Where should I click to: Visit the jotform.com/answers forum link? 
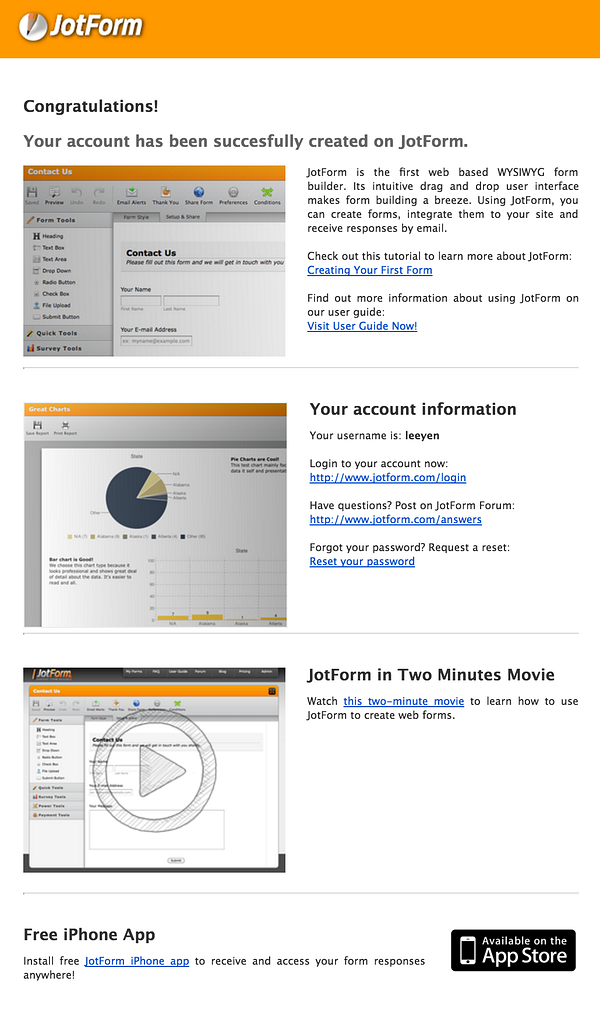pyautogui.click(x=395, y=519)
